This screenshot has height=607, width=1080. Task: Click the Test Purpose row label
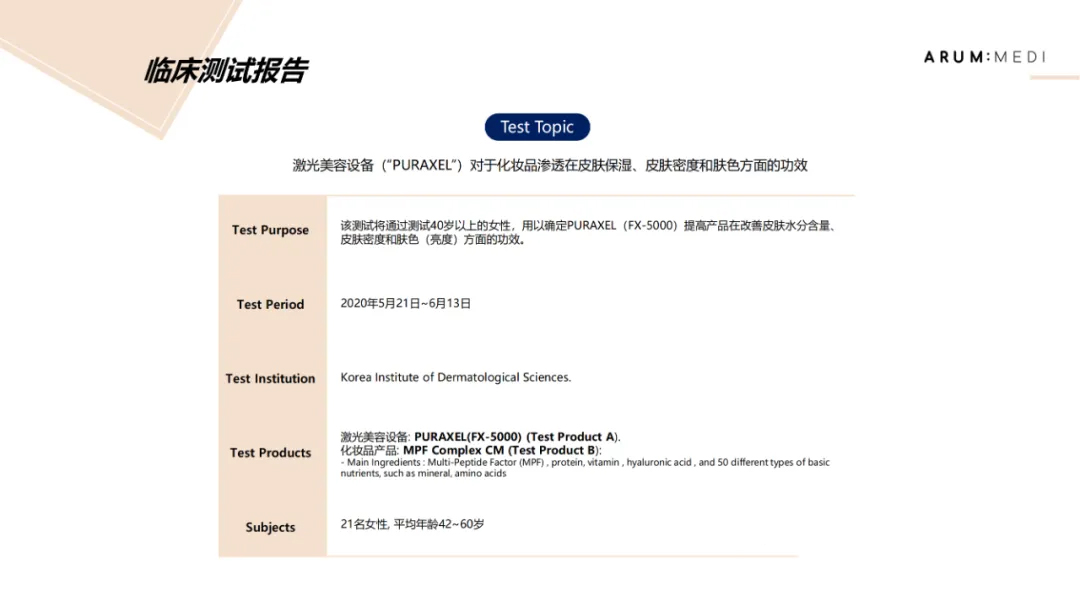point(270,230)
